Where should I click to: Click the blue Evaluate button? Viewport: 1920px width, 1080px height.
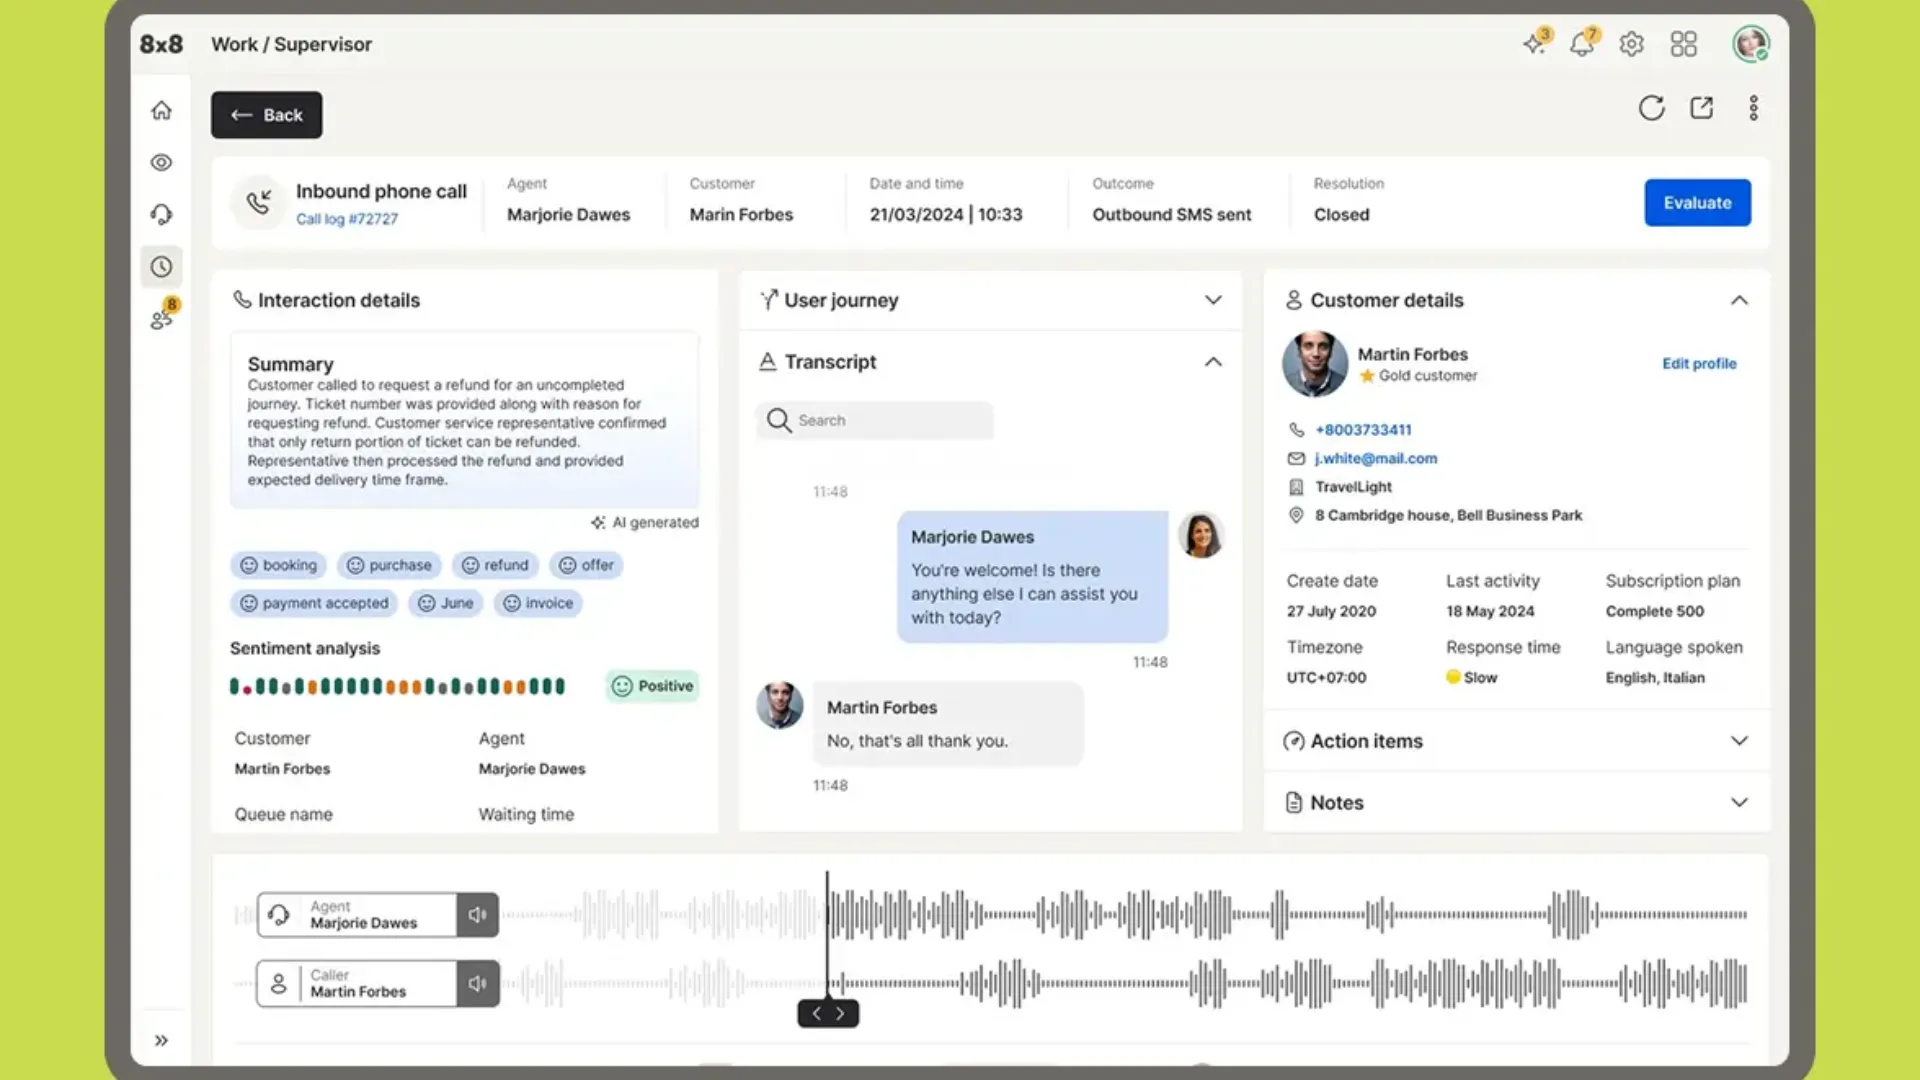(x=1697, y=203)
